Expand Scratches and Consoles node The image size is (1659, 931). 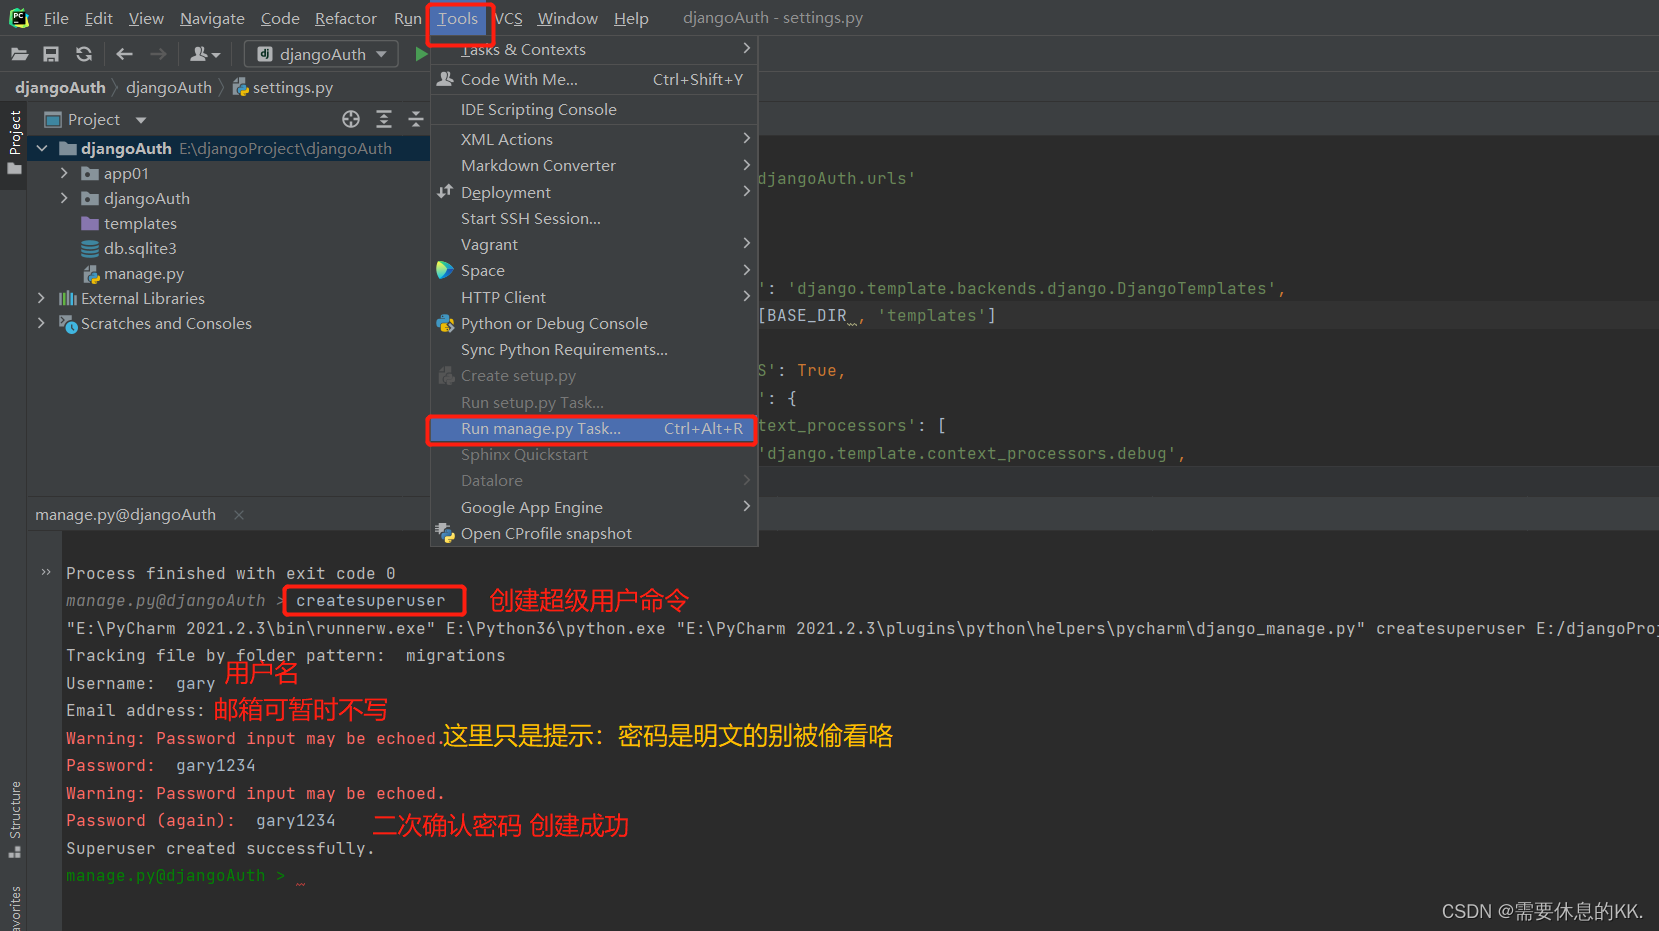tap(41, 323)
